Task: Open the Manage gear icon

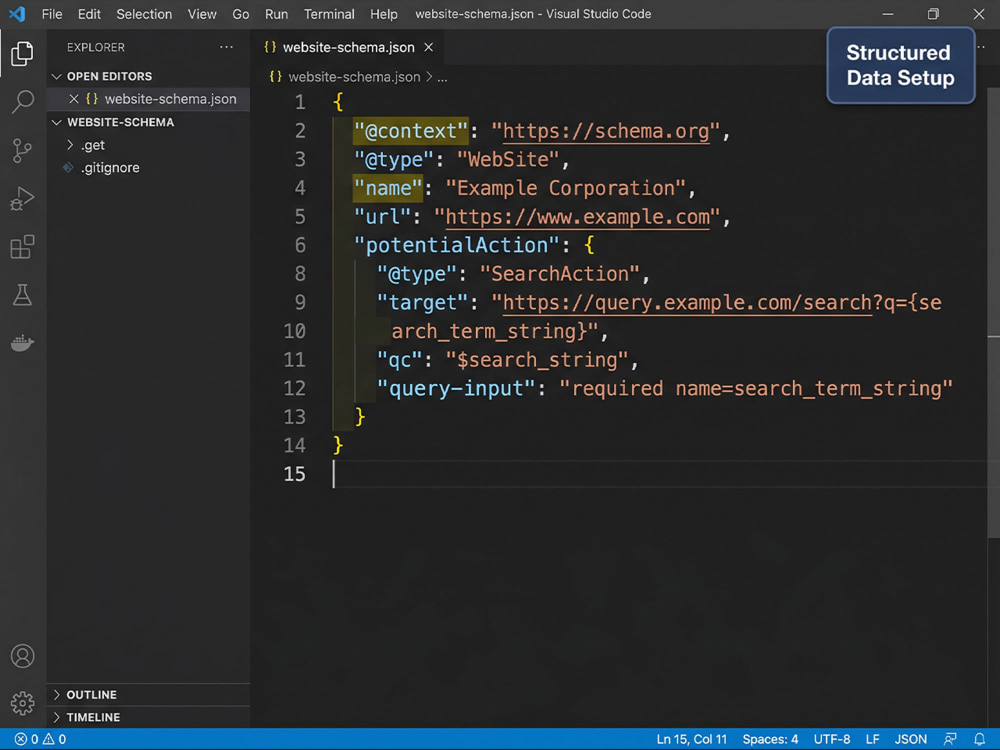Action: 22,703
